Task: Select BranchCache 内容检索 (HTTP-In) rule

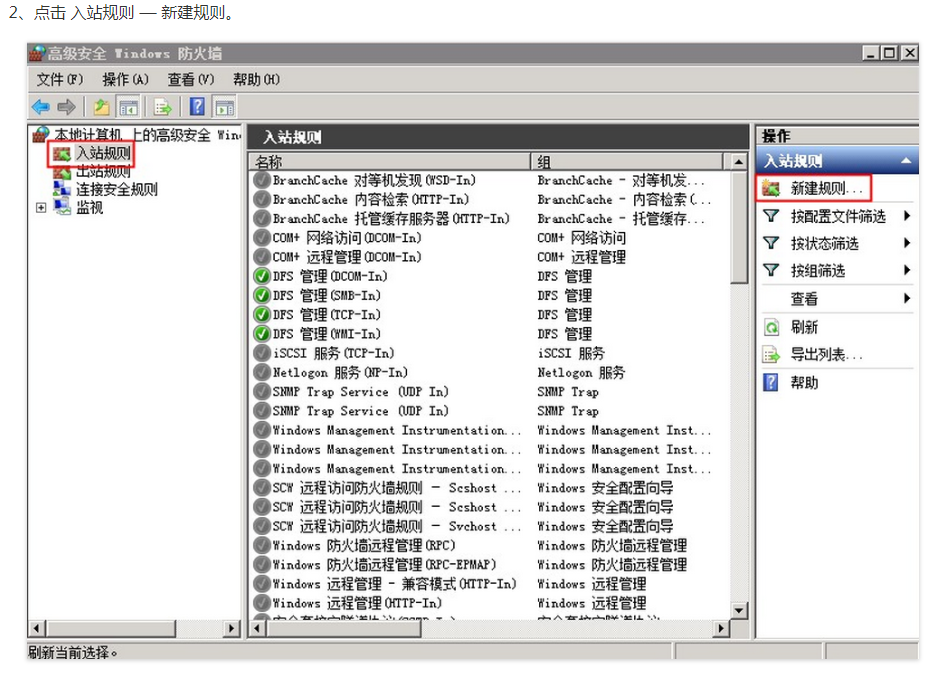Action: pos(371,199)
